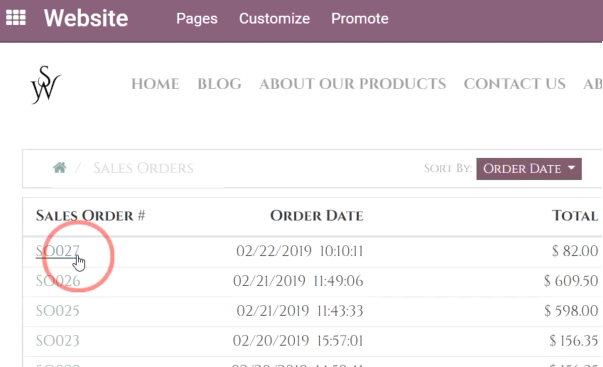Viewport: 603px width, 367px height.
Task: Click the Total column header
Action: [x=575, y=215]
